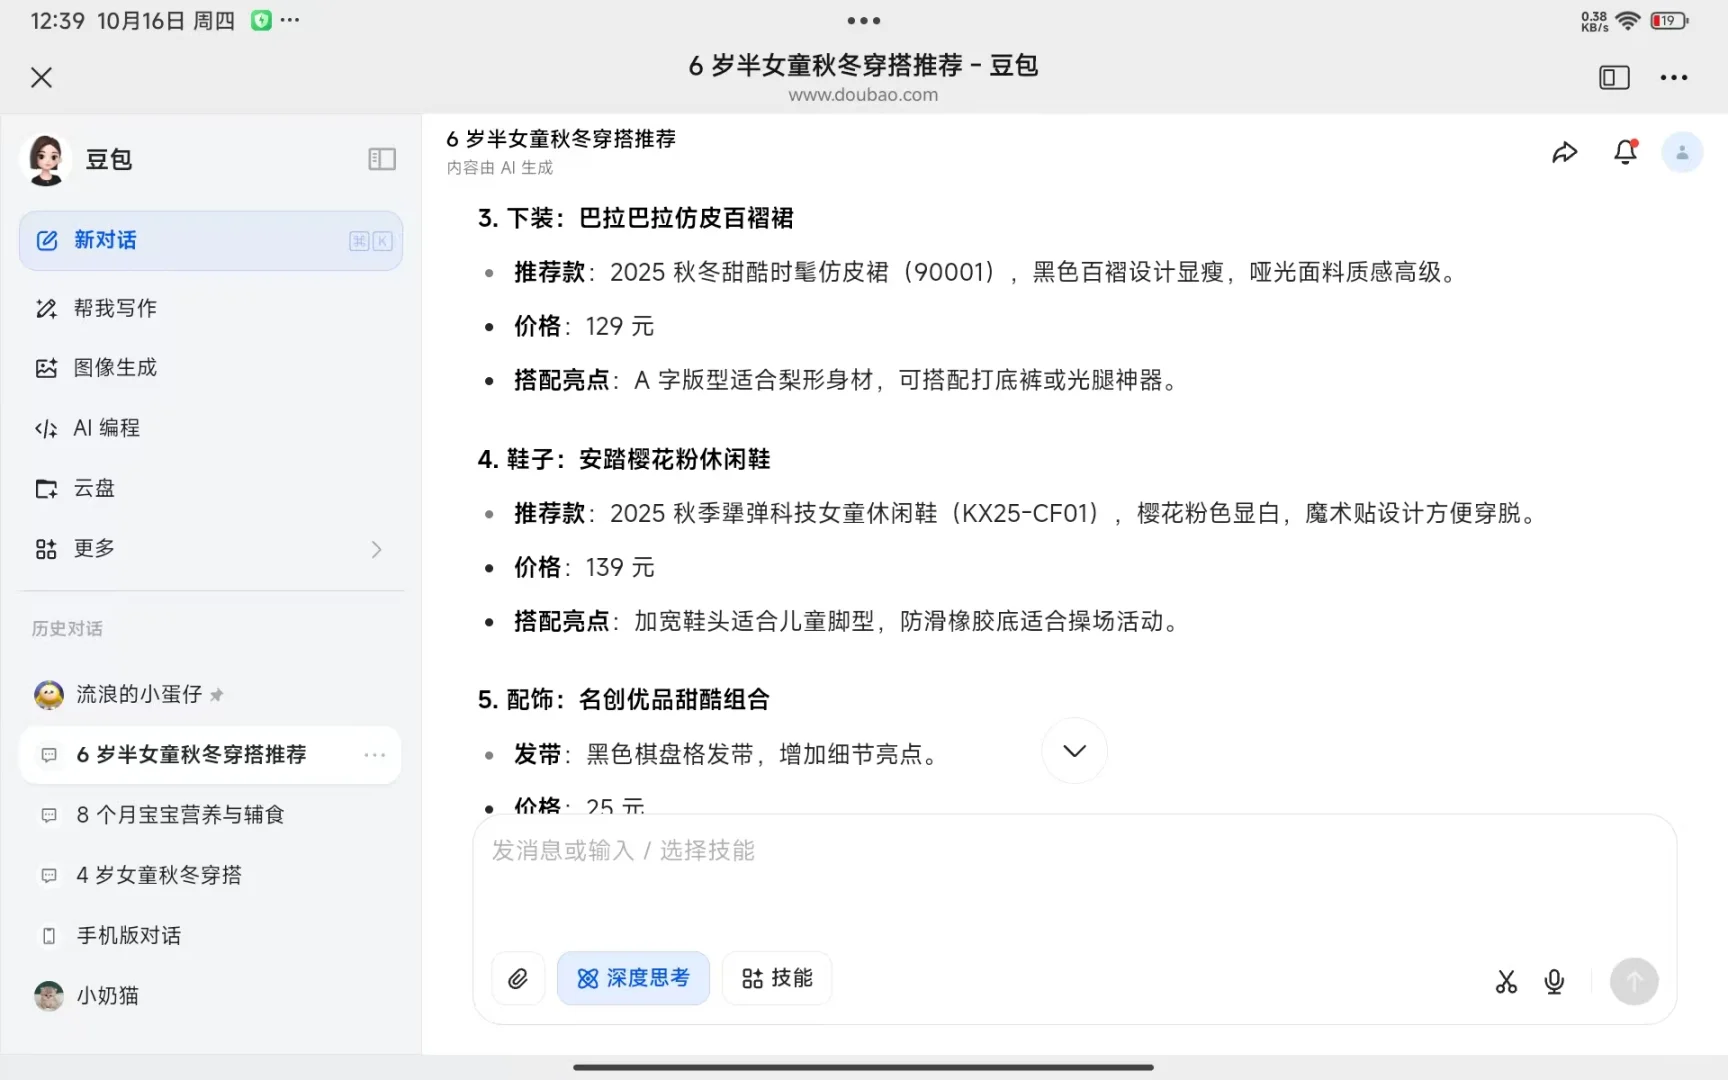Open 技能 skills menu
The height and width of the screenshot is (1080, 1728).
pos(777,978)
